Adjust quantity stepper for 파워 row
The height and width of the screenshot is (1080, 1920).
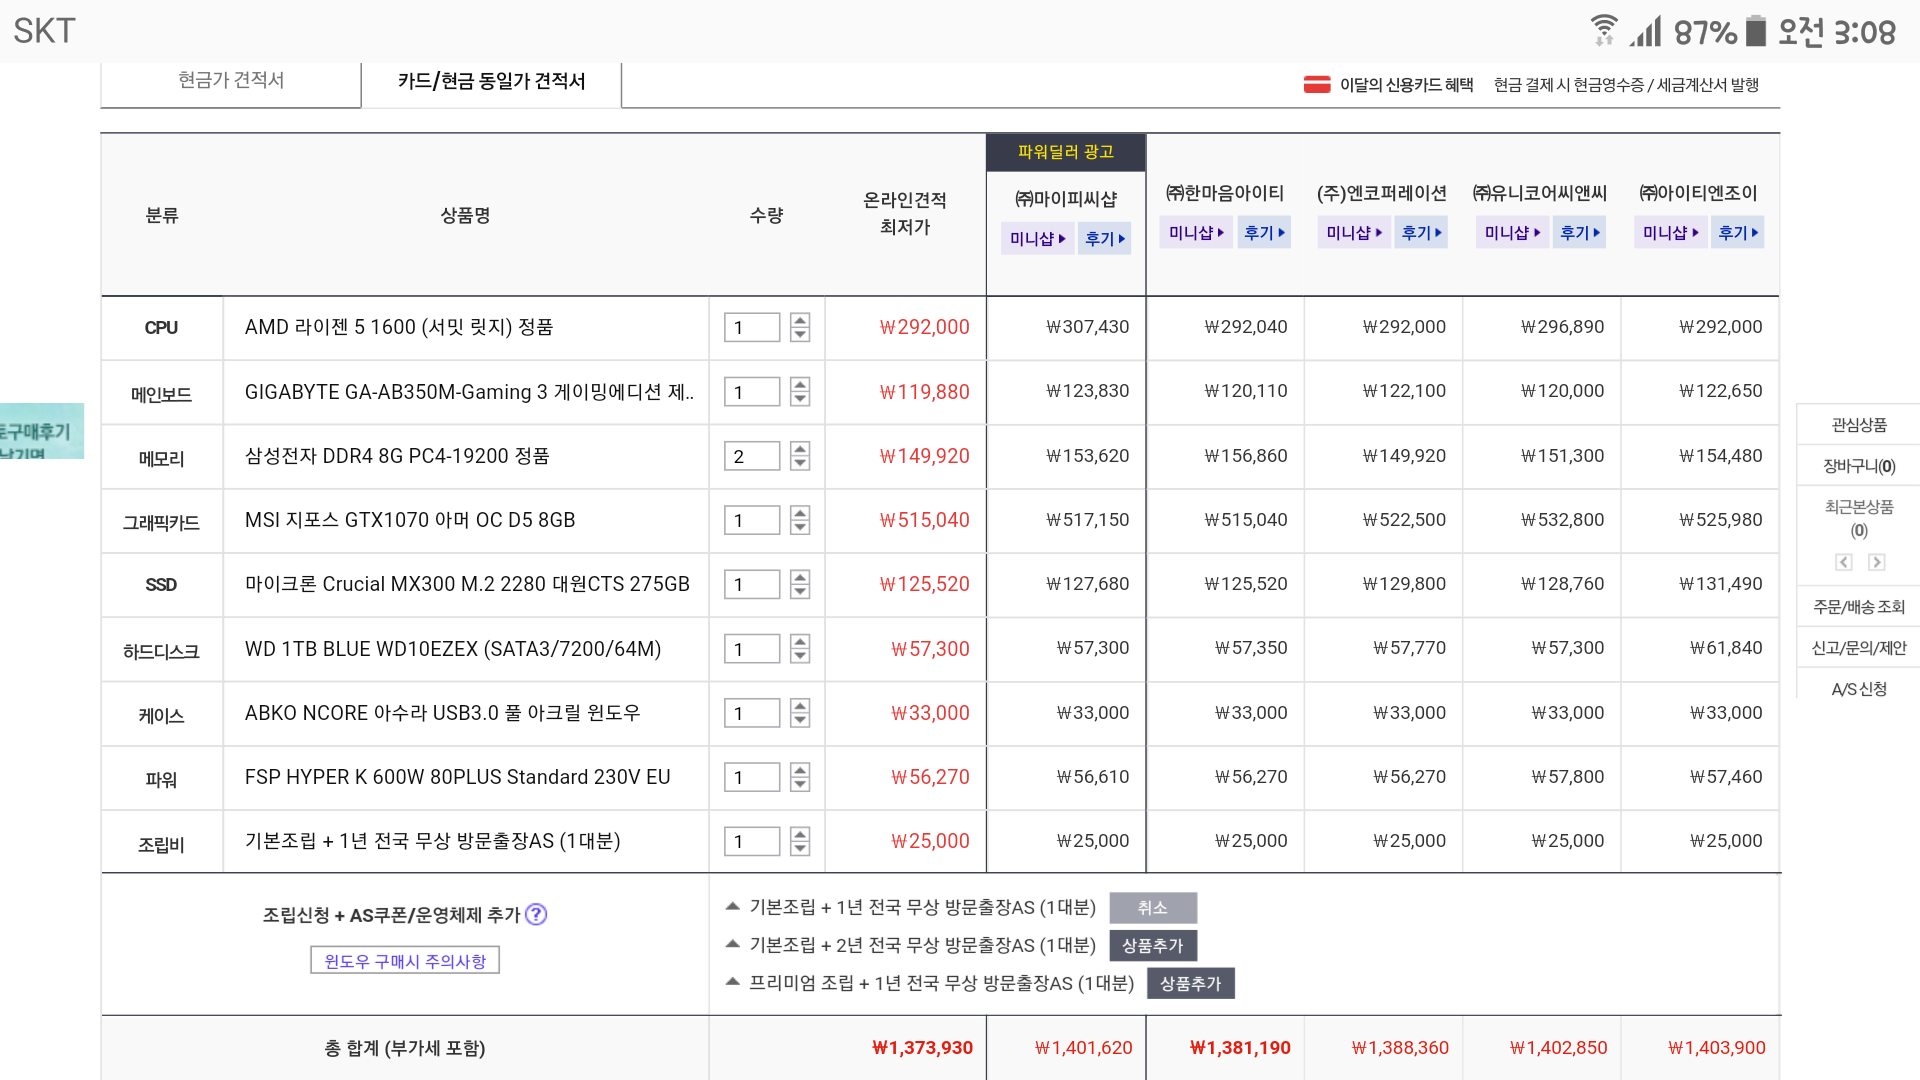coord(800,777)
